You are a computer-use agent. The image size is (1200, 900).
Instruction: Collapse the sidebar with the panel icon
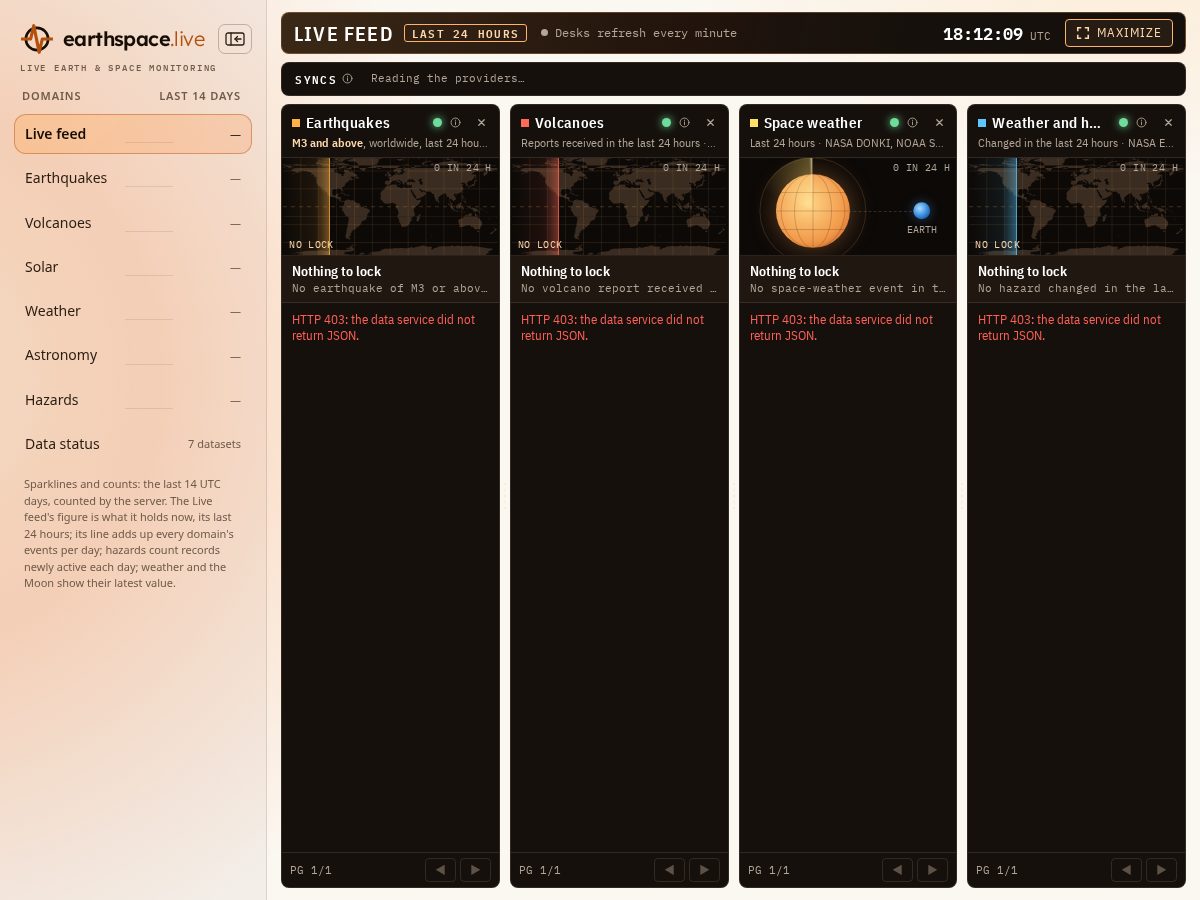[x=235, y=39]
